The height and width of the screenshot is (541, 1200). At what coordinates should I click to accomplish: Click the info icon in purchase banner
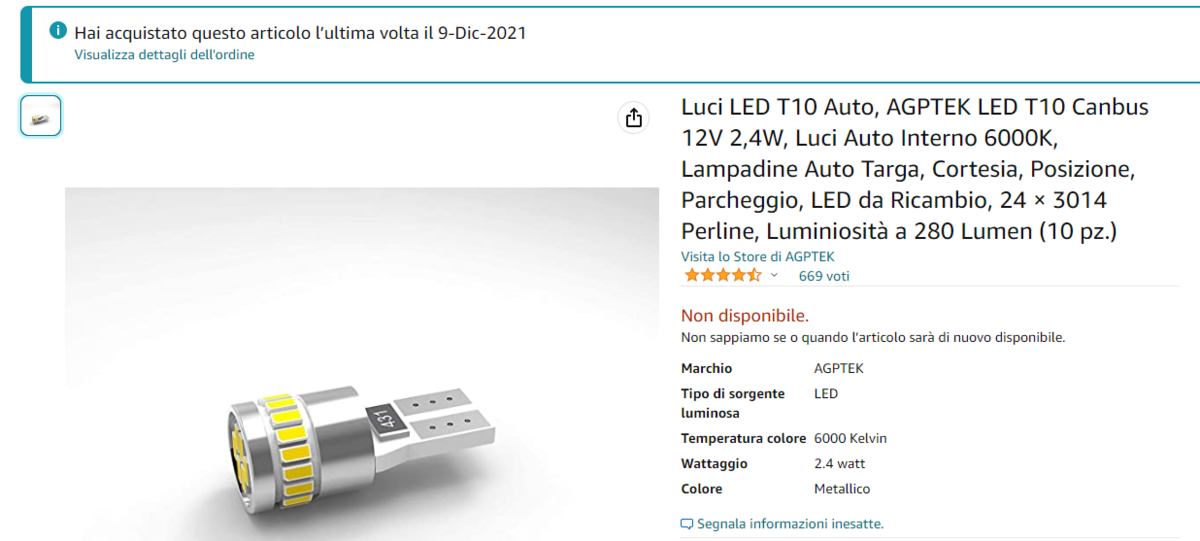click(58, 32)
